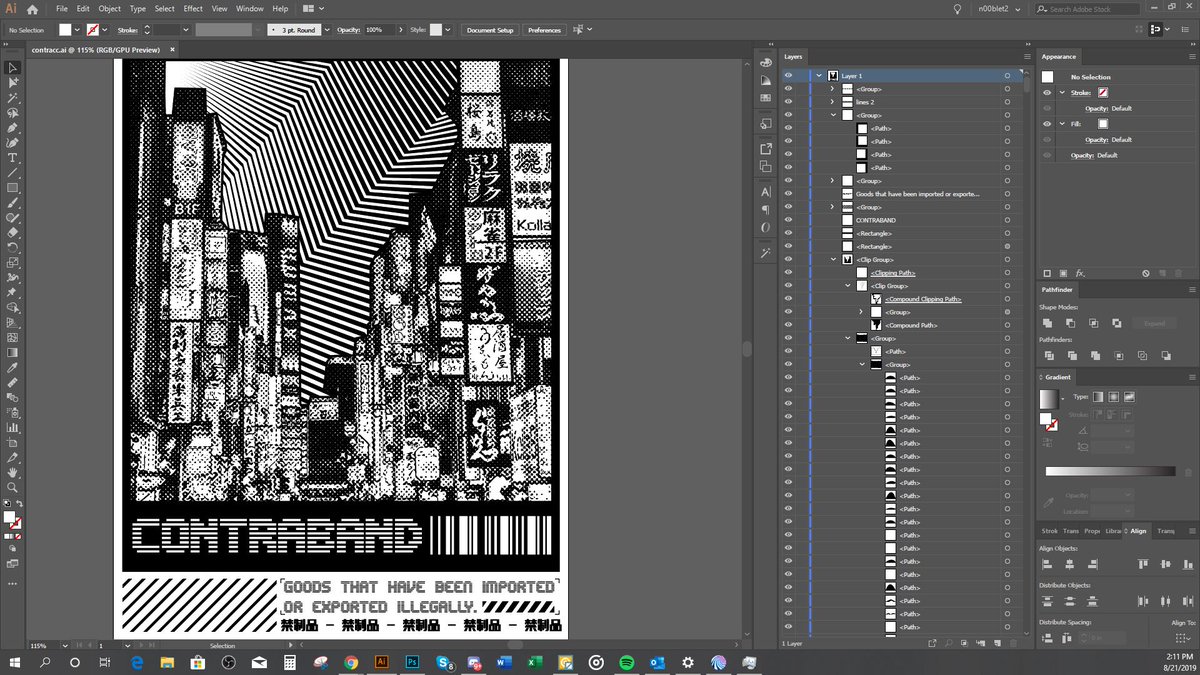This screenshot has height=675, width=1200.
Task: Expand the Fill attribute in Appearance
Action: (1062, 124)
